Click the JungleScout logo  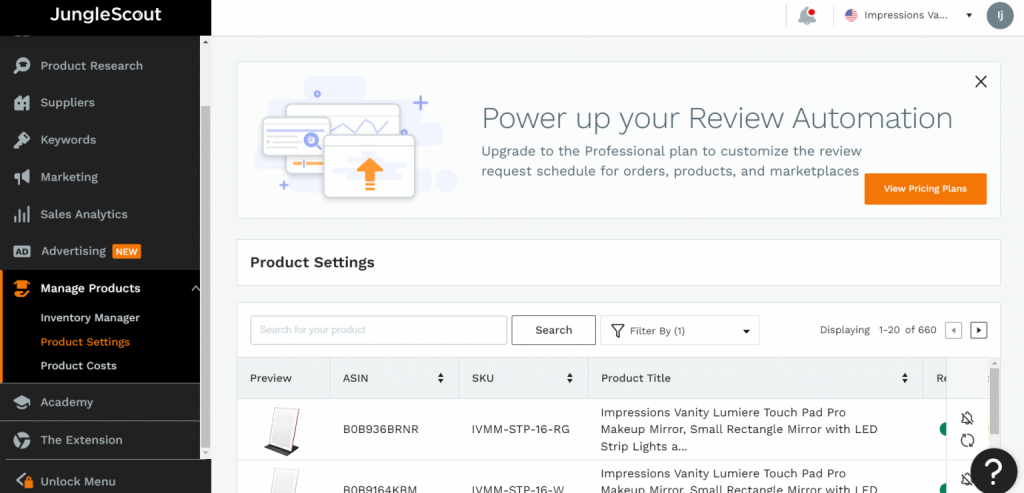(x=105, y=14)
